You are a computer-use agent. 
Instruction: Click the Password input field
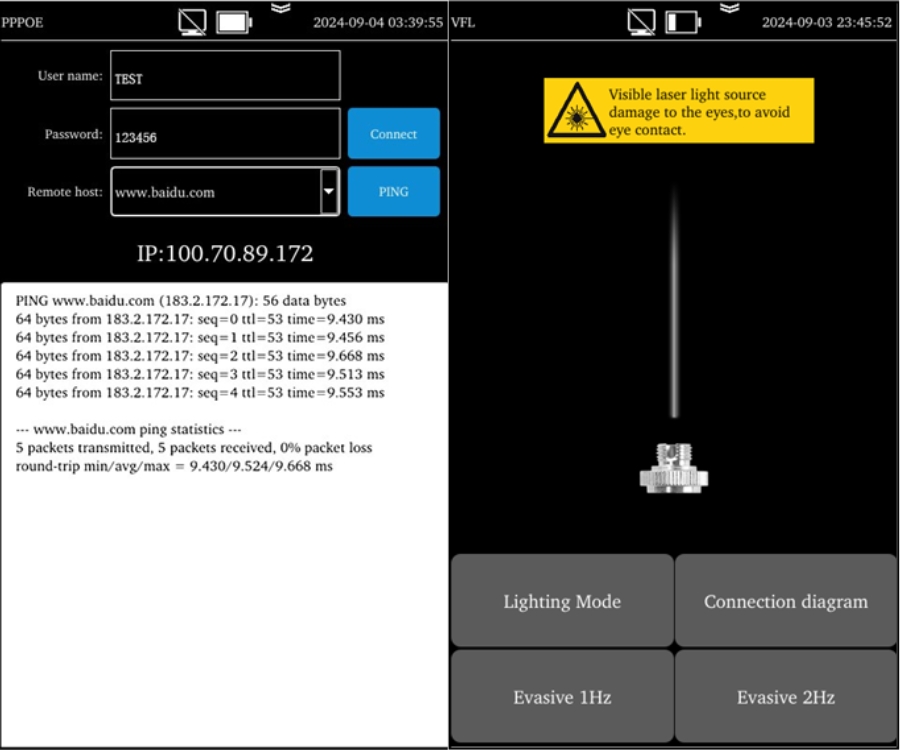225,135
